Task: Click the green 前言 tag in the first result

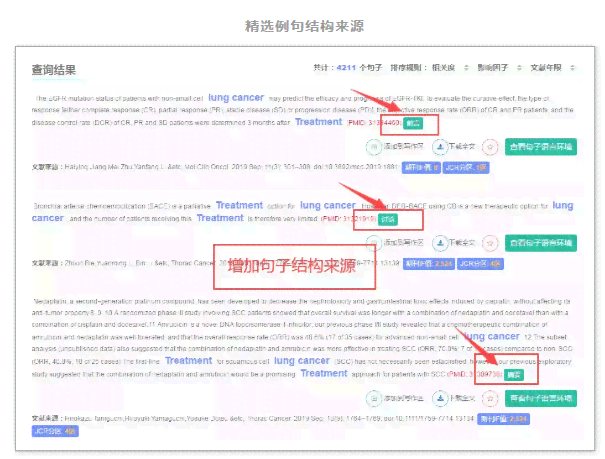Action: [x=413, y=123]
